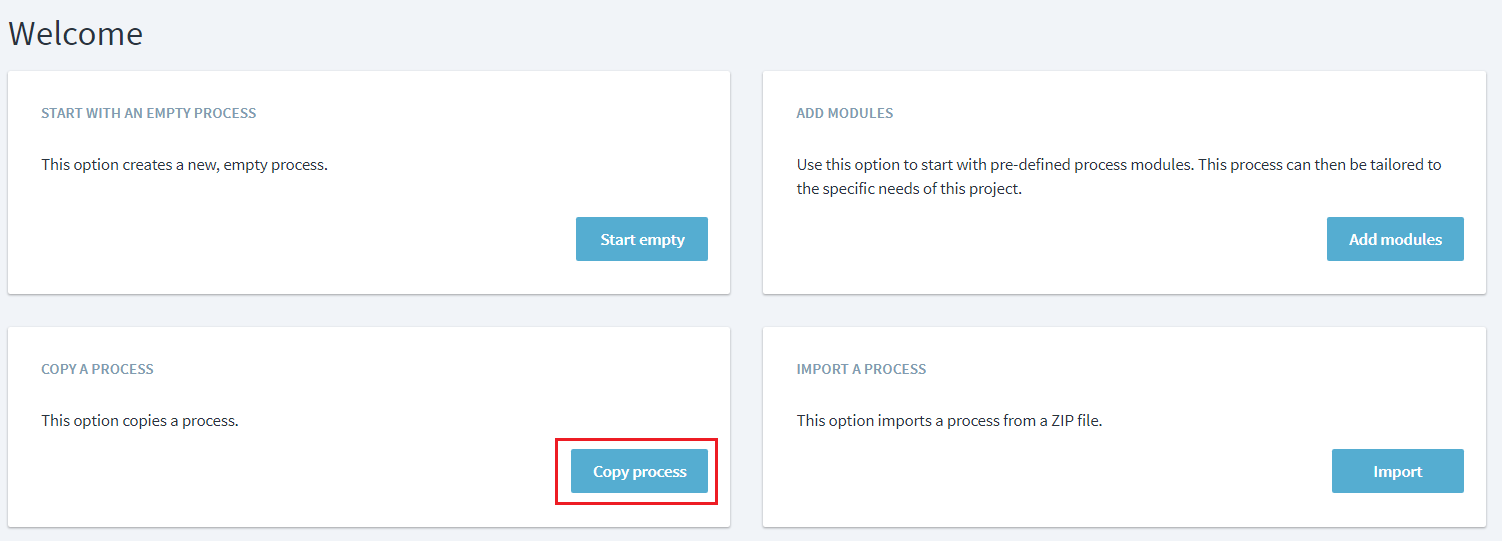Screen dimensions: 1502x541
Task: Click the description 'This option copies a process.'
Action: tap(140, 420)
